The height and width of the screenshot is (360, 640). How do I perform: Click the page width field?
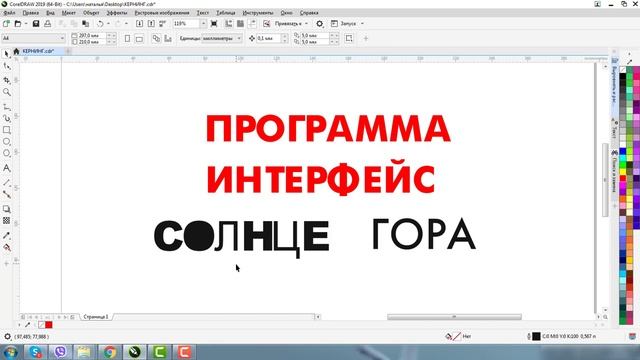tap(91, 36)
